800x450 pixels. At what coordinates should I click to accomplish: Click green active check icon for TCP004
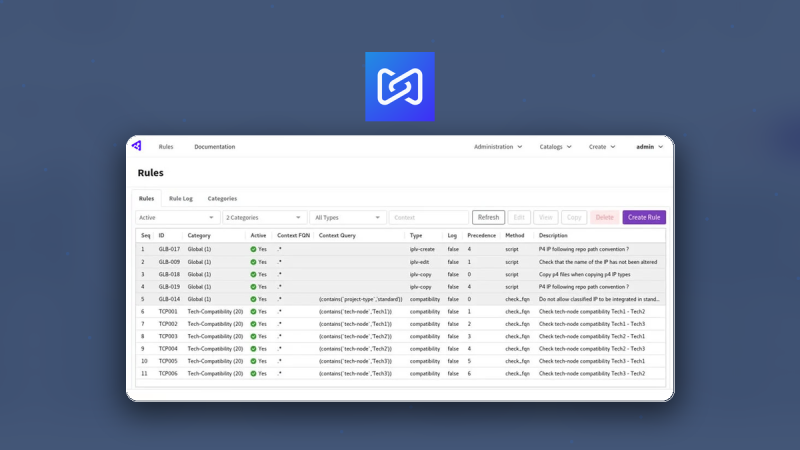pos(253,349)
